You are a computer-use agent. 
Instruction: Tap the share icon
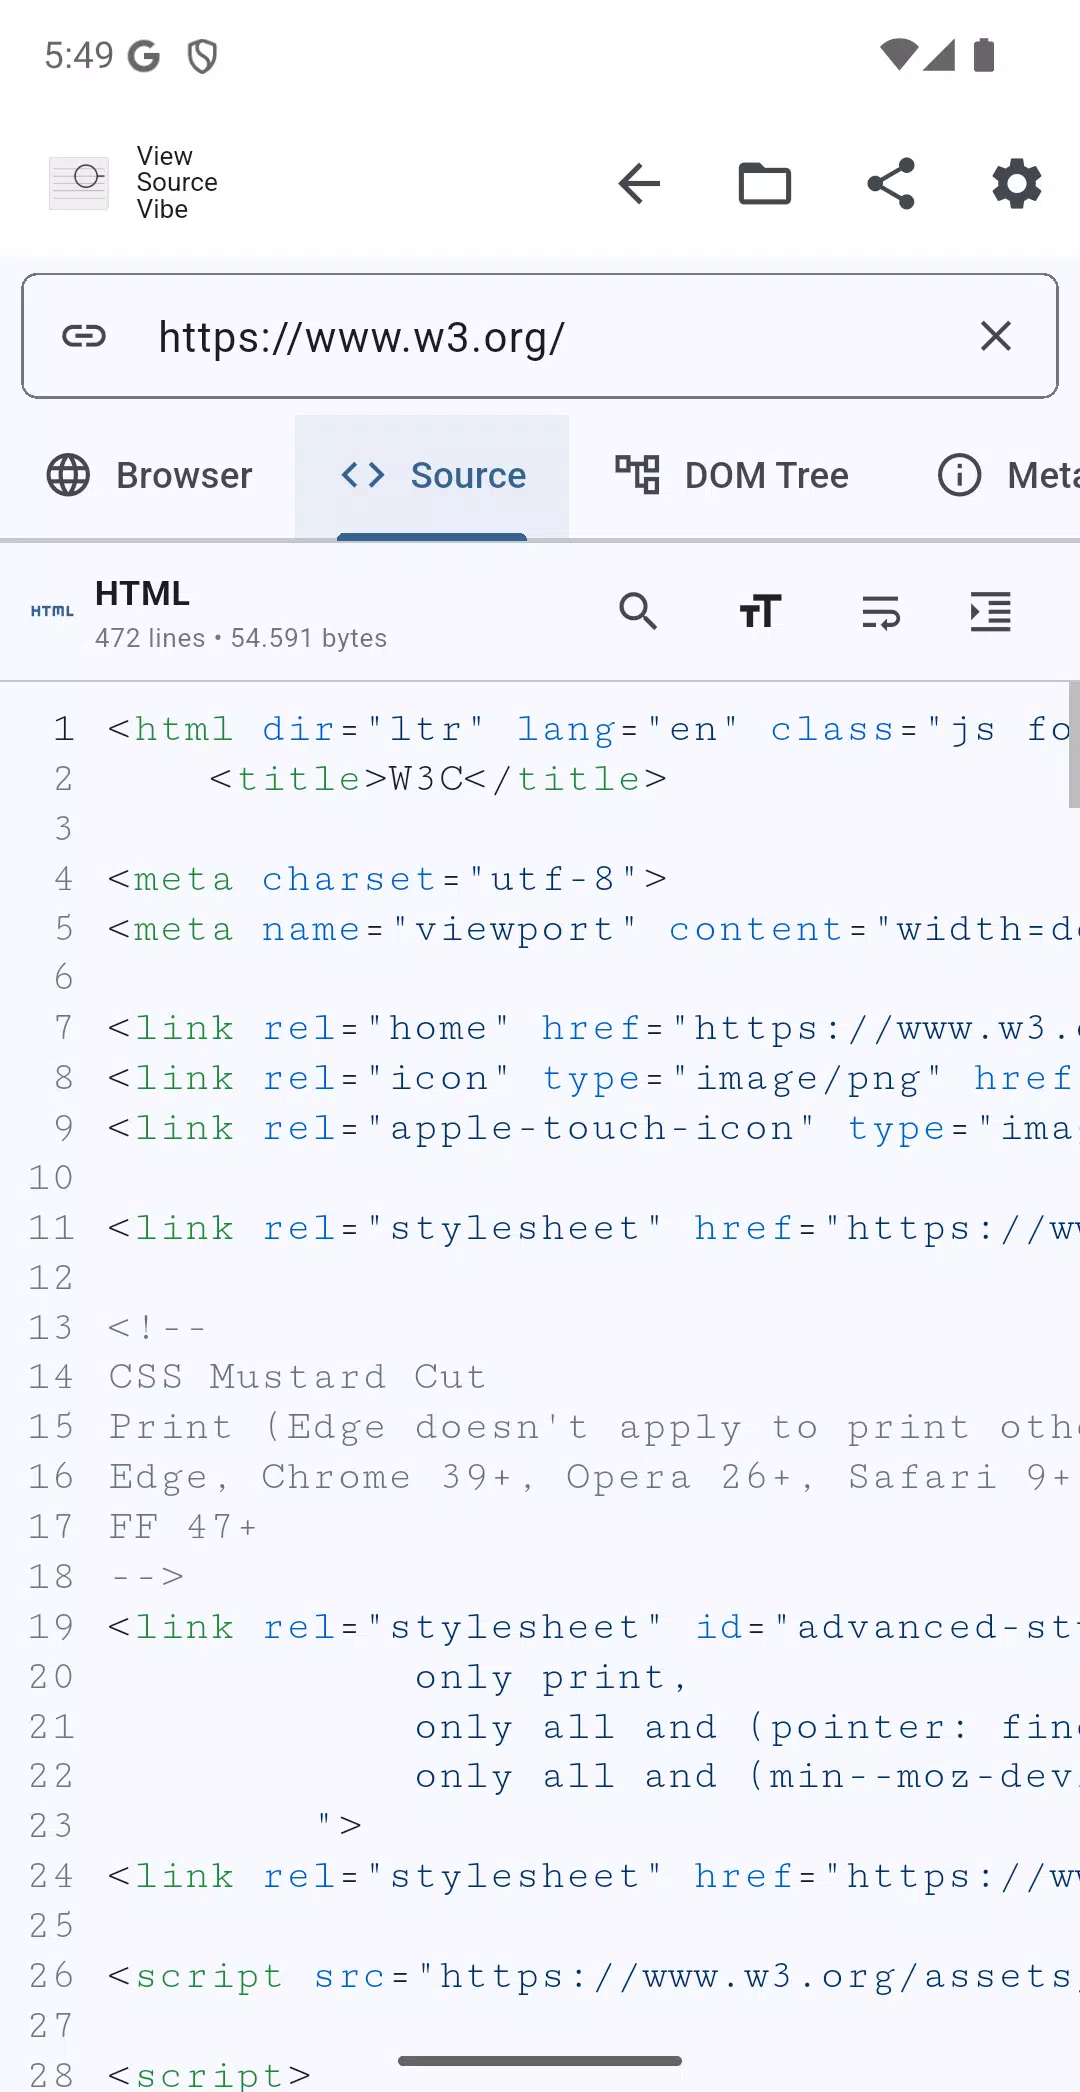891,183
